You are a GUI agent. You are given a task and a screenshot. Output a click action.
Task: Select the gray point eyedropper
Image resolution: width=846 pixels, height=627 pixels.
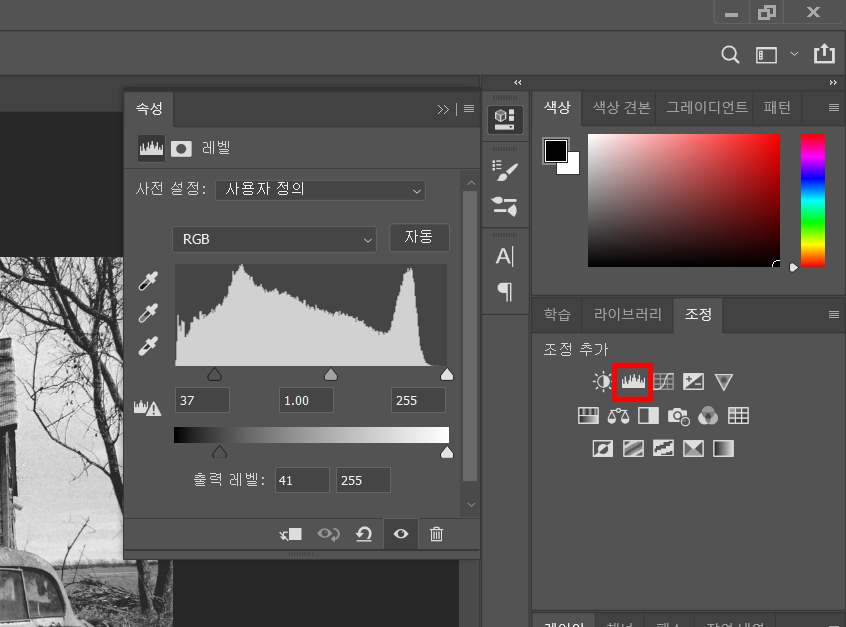tap(148, 313)
